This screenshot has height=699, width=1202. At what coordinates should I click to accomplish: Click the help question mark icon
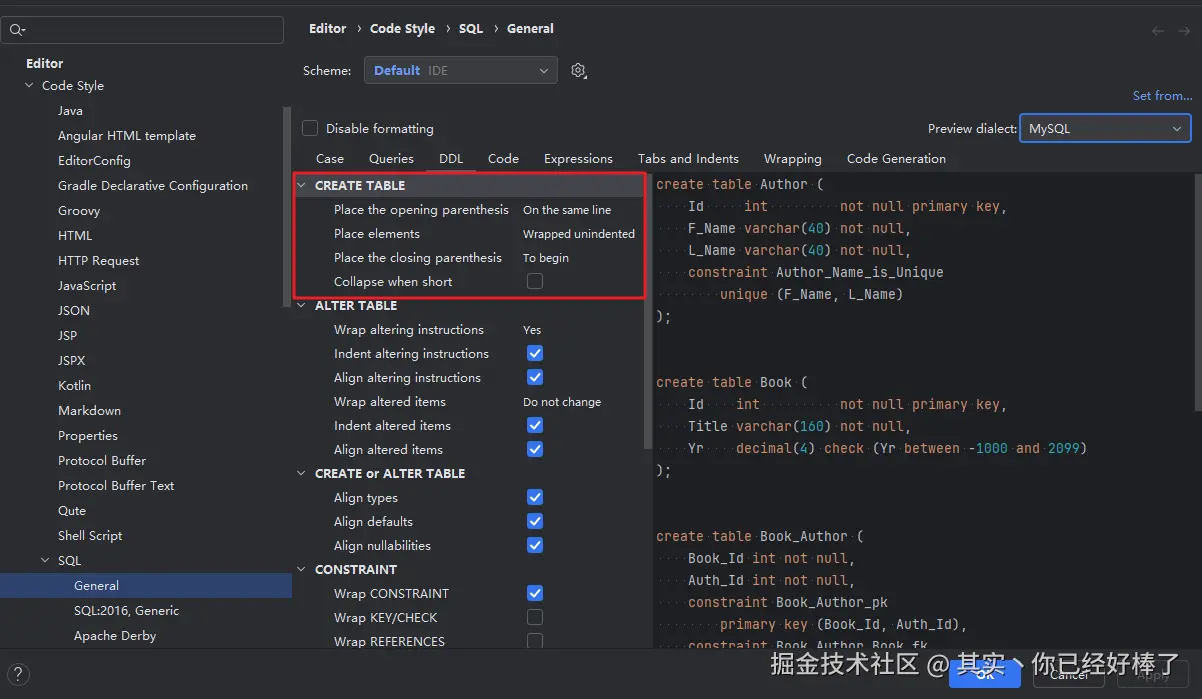(x=18, y=674)
